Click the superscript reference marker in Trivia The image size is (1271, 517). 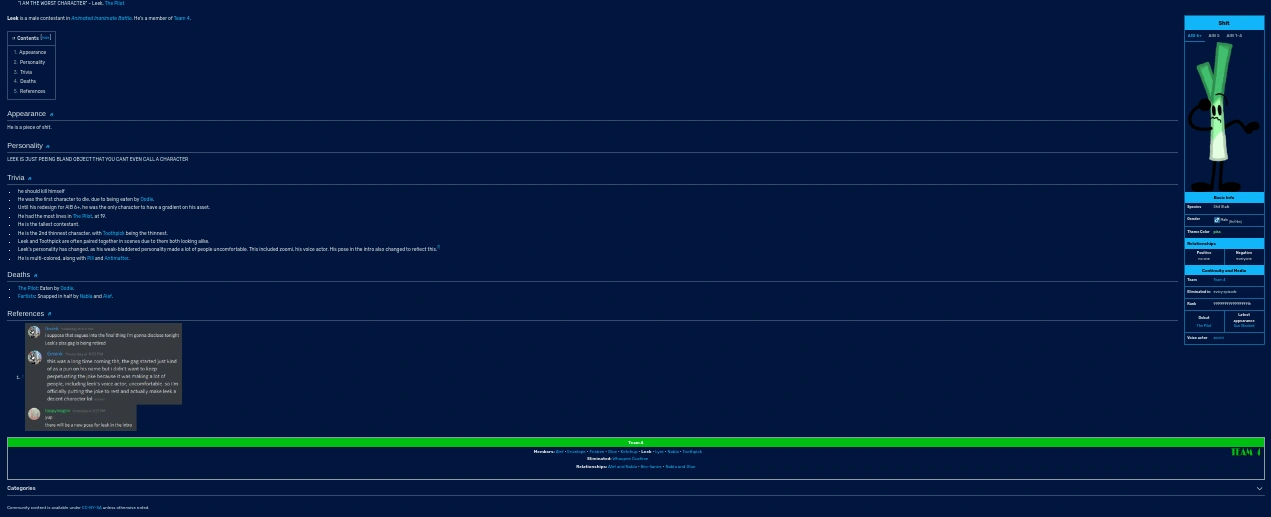pos(438,247)
